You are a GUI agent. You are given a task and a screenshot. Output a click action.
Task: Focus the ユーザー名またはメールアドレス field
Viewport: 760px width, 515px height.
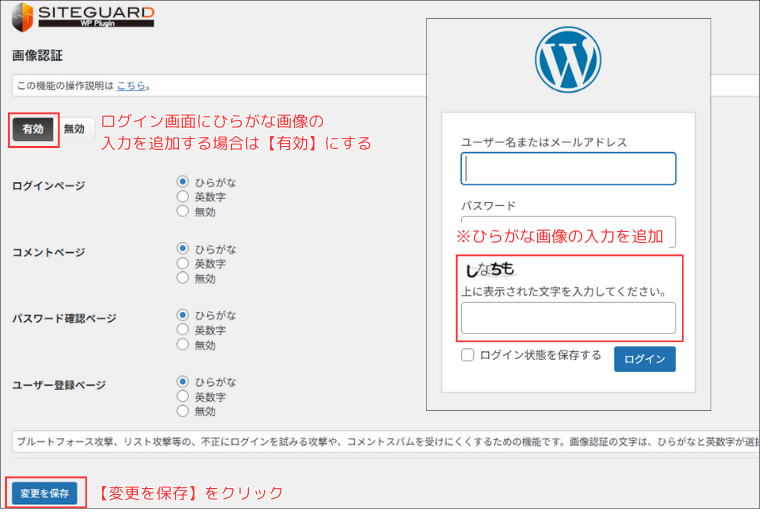coord(568,169)
